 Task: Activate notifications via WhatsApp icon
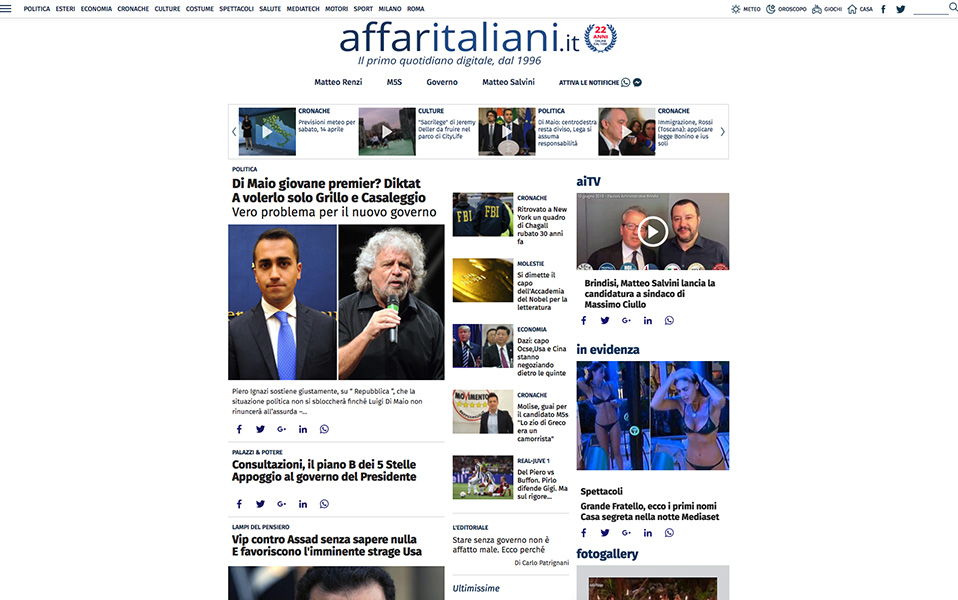pyautogui.click(x=626, y=83)
